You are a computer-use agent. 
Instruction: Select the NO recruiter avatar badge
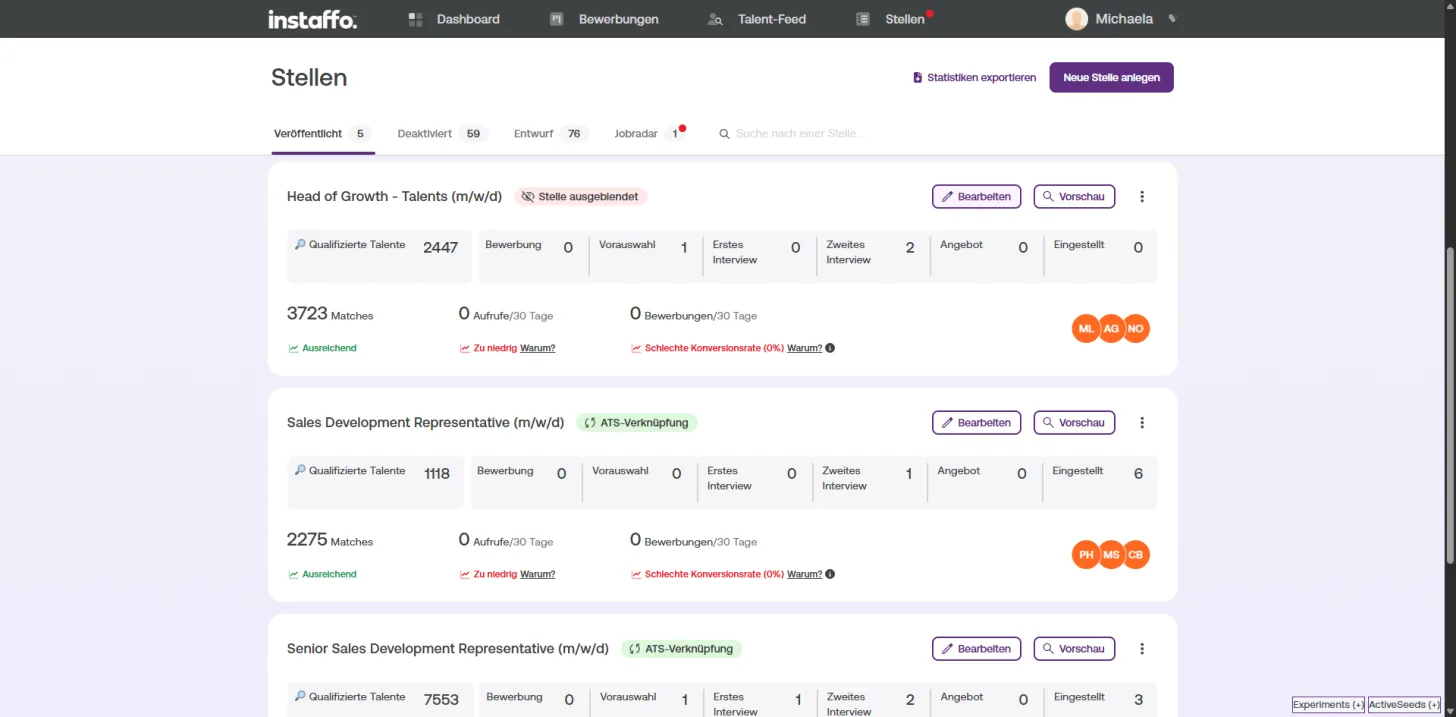pos(1135,328)
